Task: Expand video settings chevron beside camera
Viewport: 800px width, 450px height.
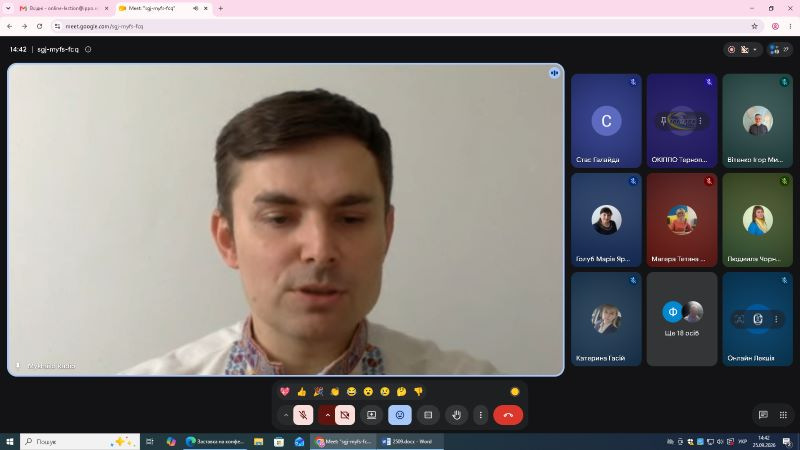Action: tap(327, 415)
